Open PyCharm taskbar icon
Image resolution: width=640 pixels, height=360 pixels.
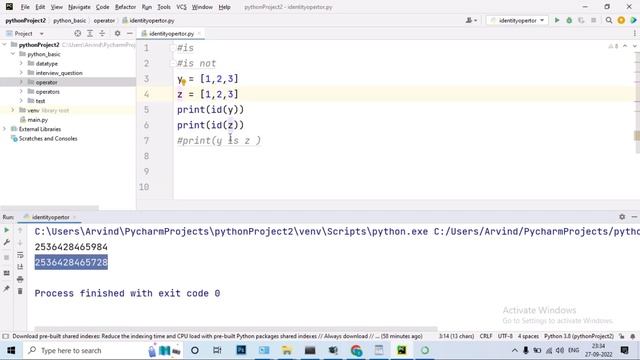[x=402, y=350]
